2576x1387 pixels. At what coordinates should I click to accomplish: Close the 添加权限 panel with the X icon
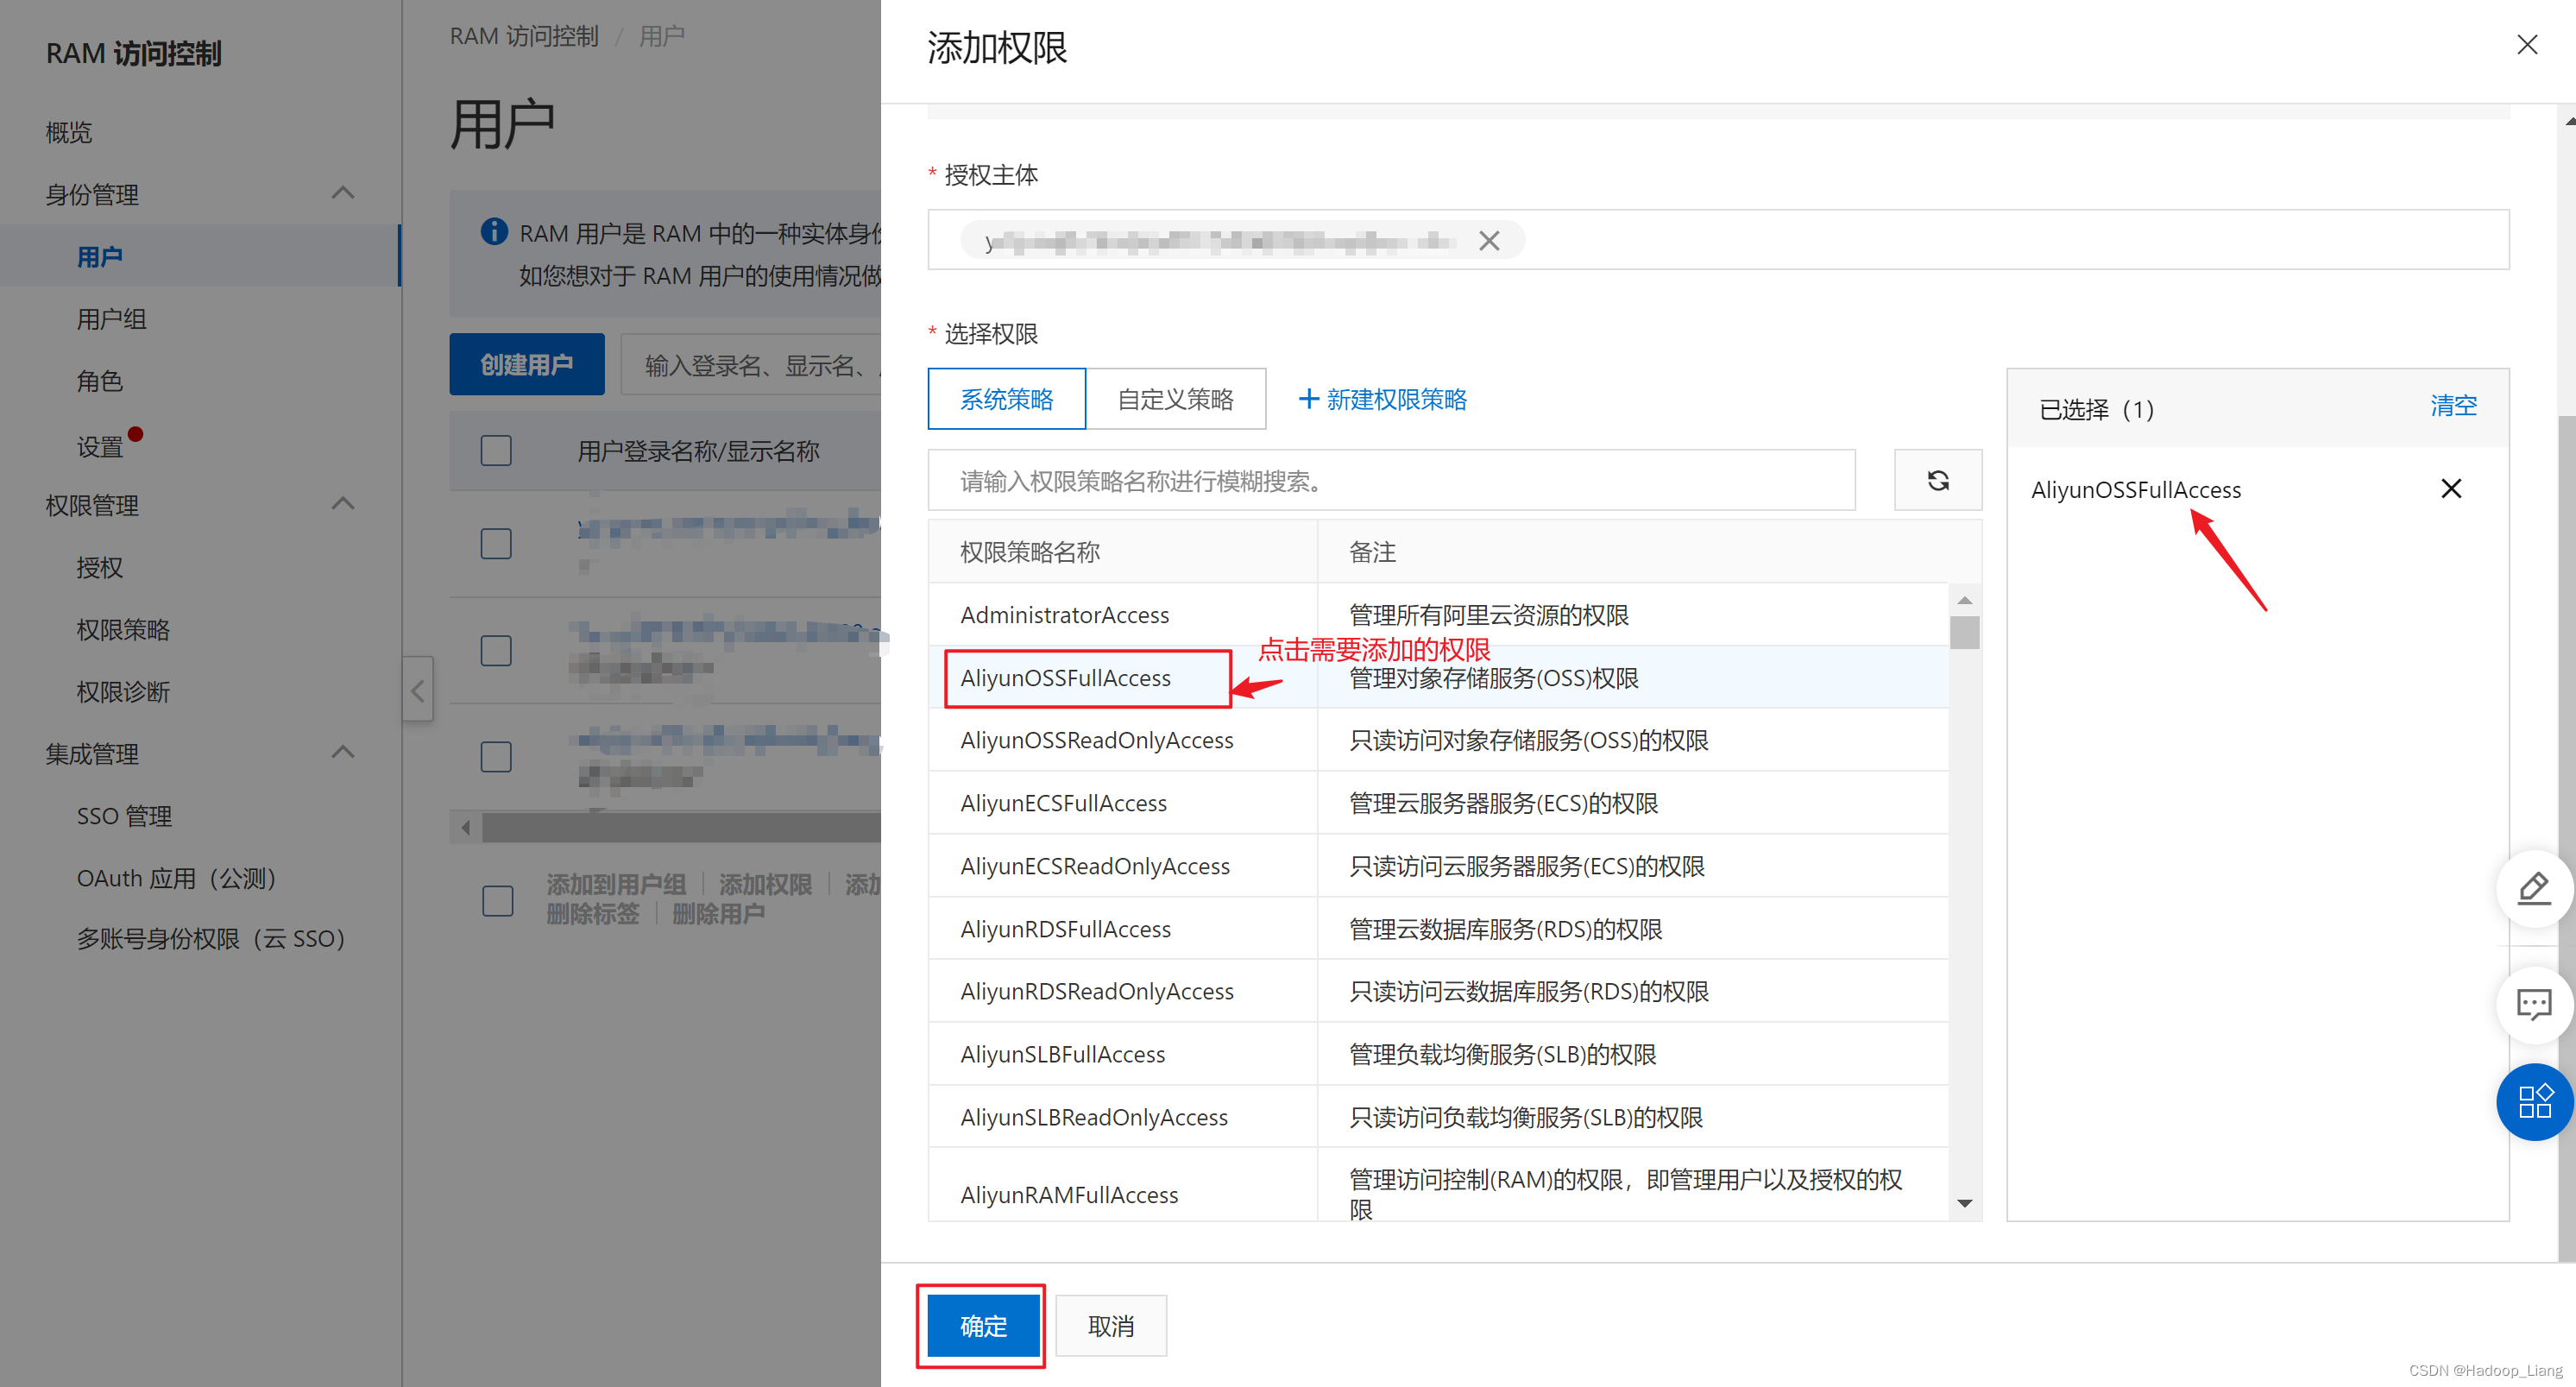coord(2527,45)
